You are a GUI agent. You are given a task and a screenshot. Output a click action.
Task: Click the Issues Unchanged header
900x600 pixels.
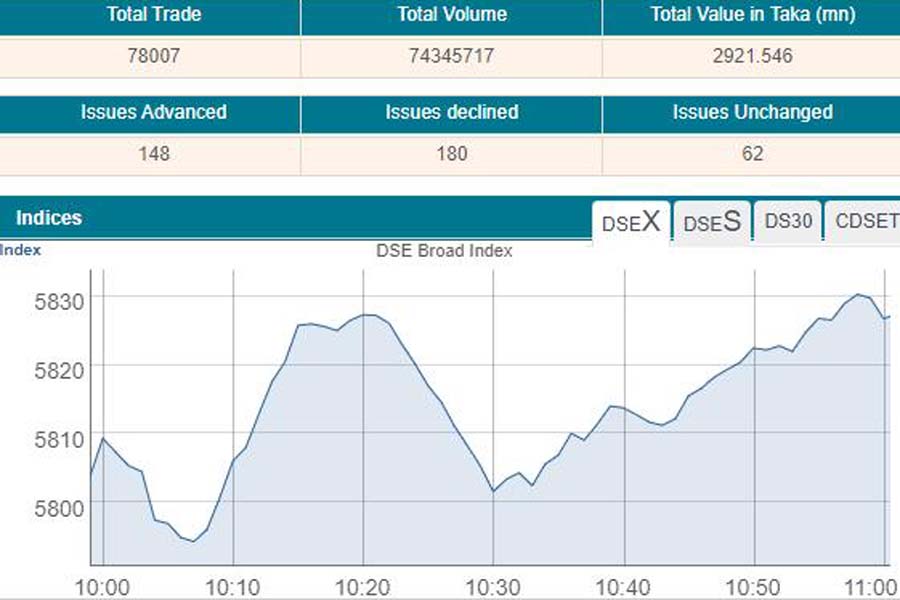tap(751, 112)
